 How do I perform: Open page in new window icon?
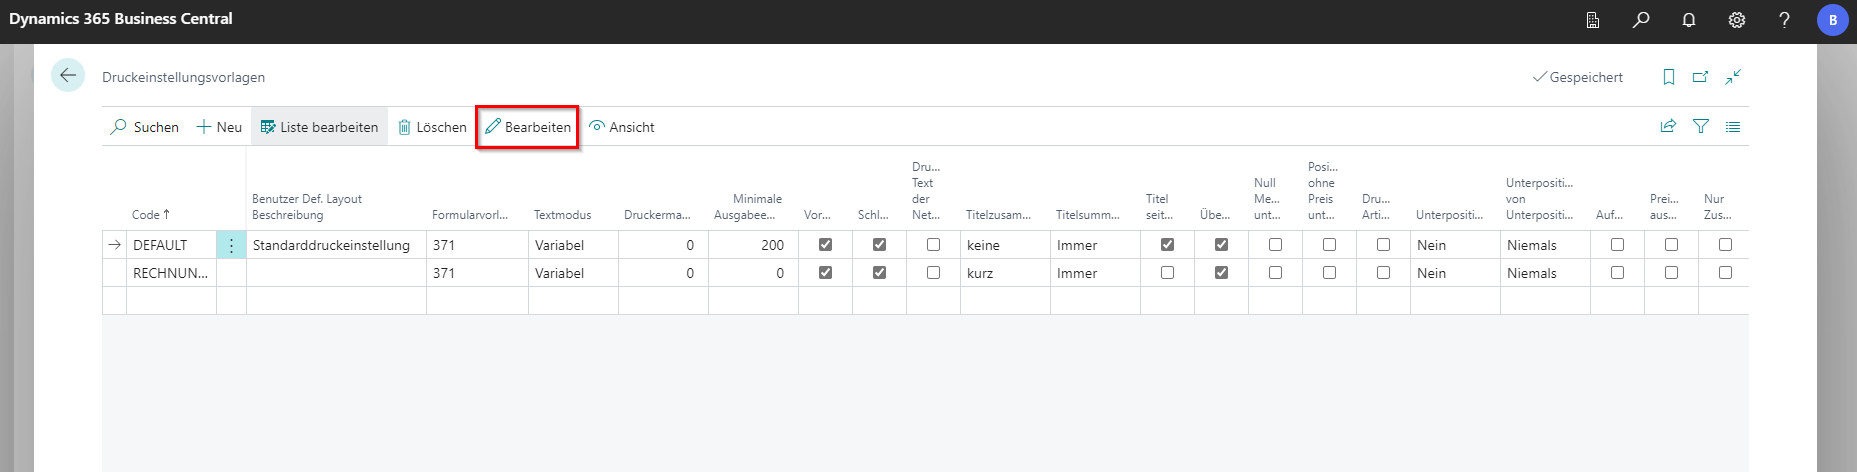point(1700,77)
